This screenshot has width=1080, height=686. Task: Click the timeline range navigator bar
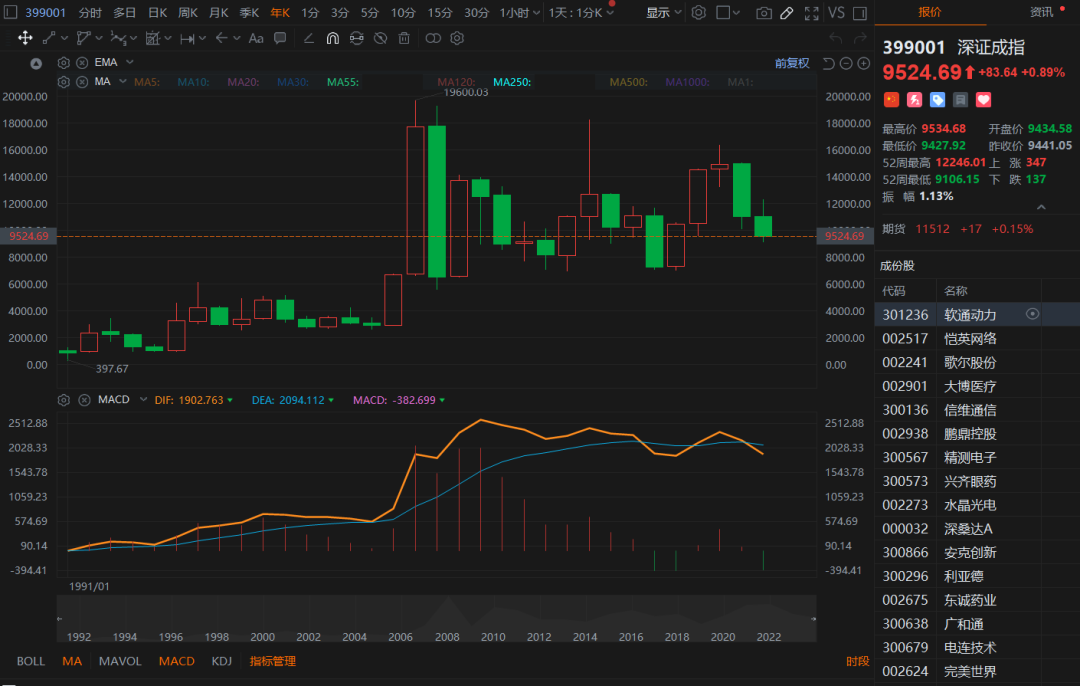click(x=437, y=619)
